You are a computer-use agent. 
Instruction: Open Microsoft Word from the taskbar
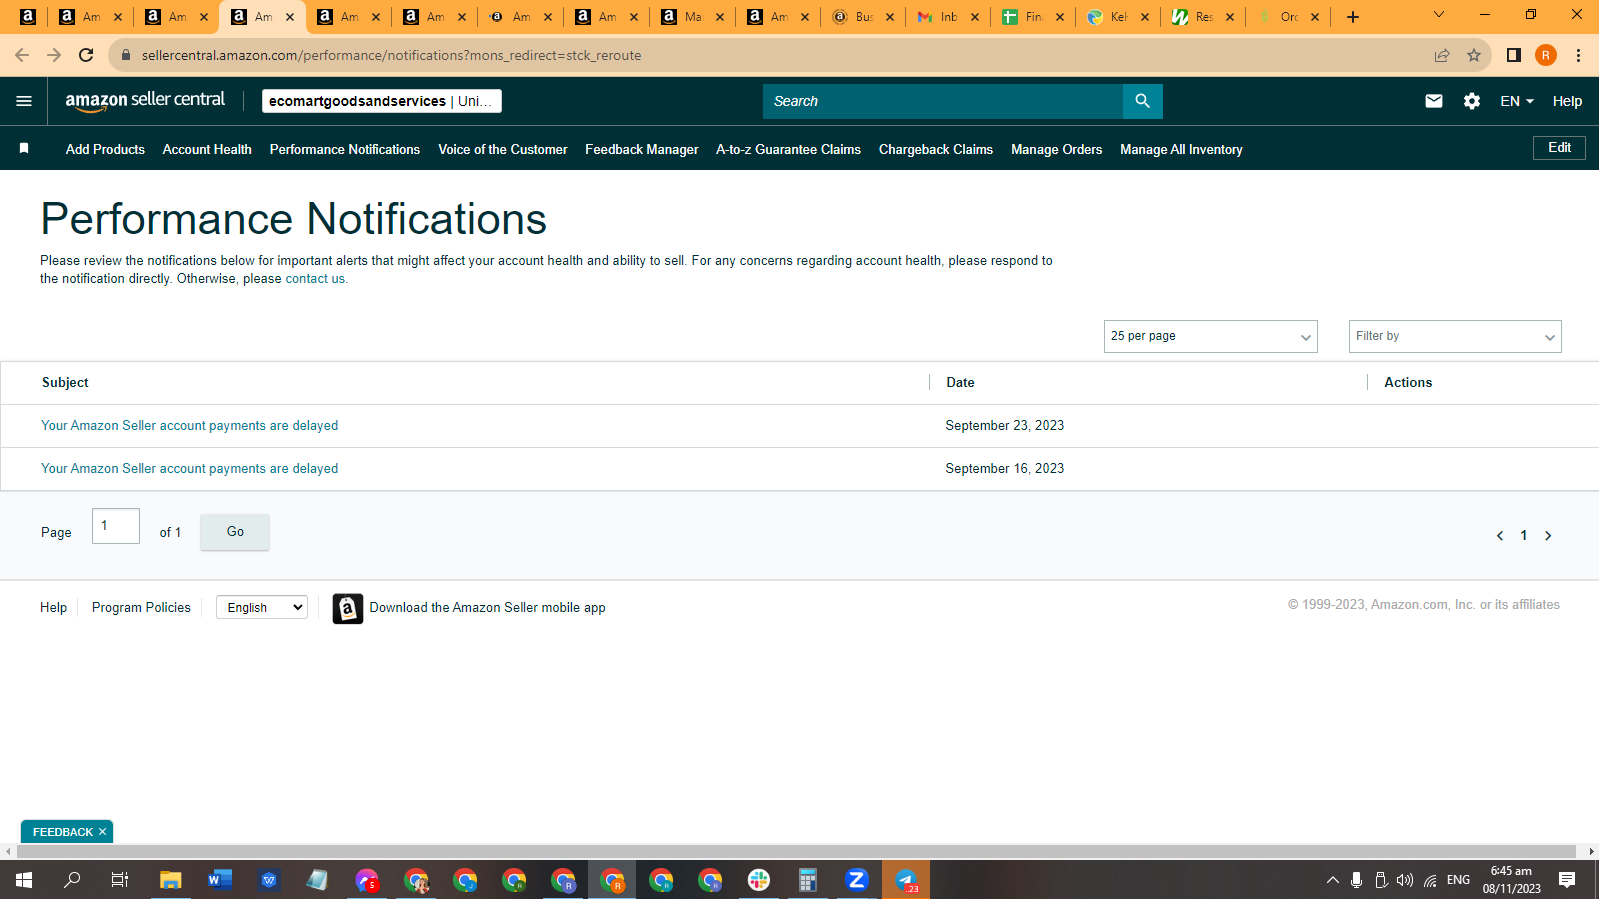pyautogui.click(x=220, y=880)
